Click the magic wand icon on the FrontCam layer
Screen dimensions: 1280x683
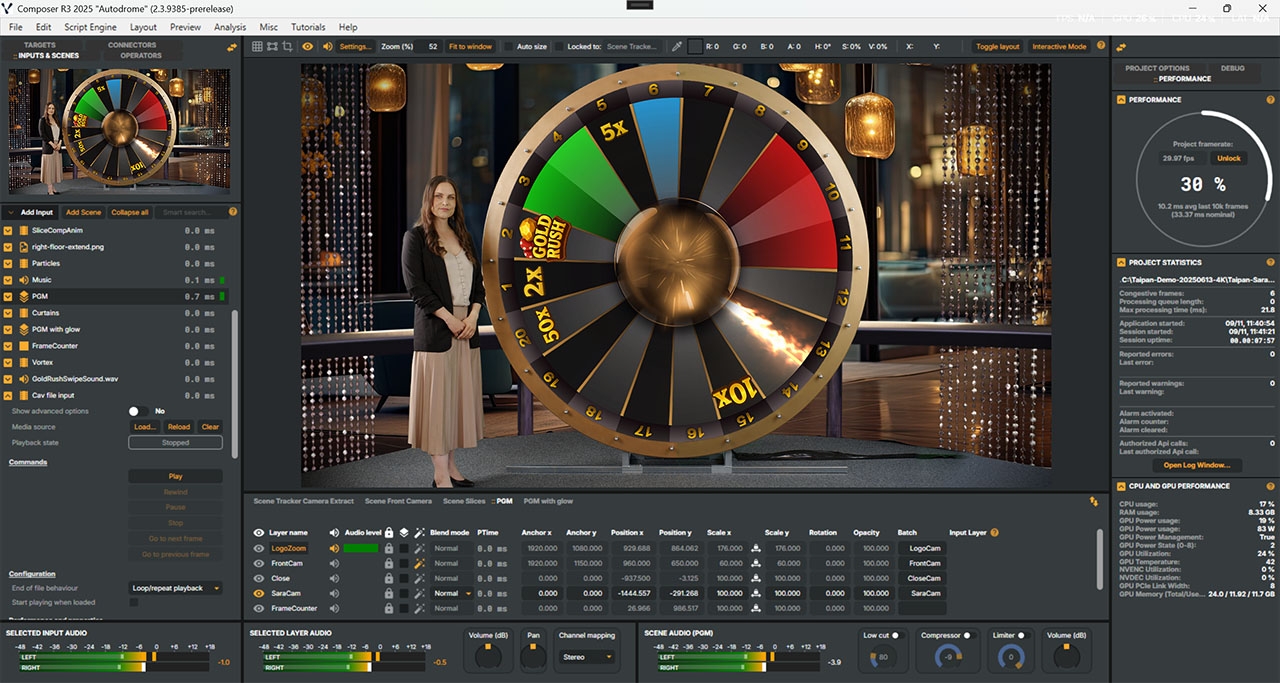pyautogui.click(x=420, y=563)
